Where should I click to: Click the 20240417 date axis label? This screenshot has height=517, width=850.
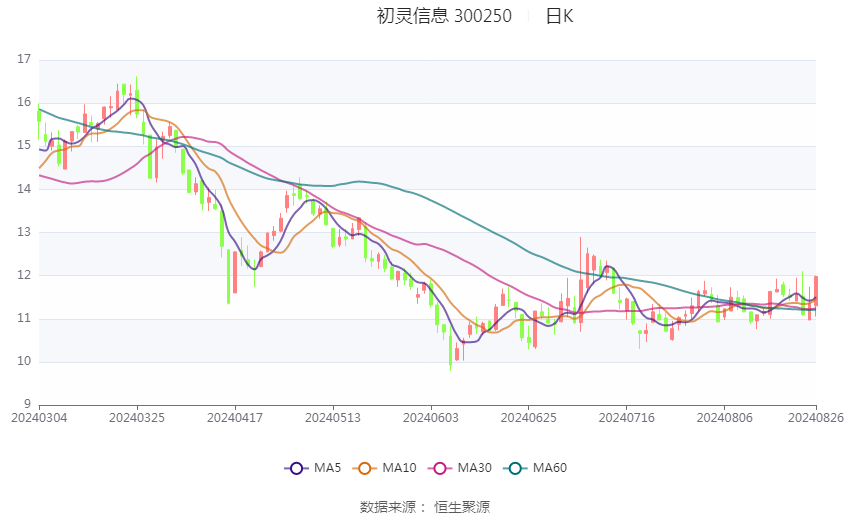click(235, 418)
